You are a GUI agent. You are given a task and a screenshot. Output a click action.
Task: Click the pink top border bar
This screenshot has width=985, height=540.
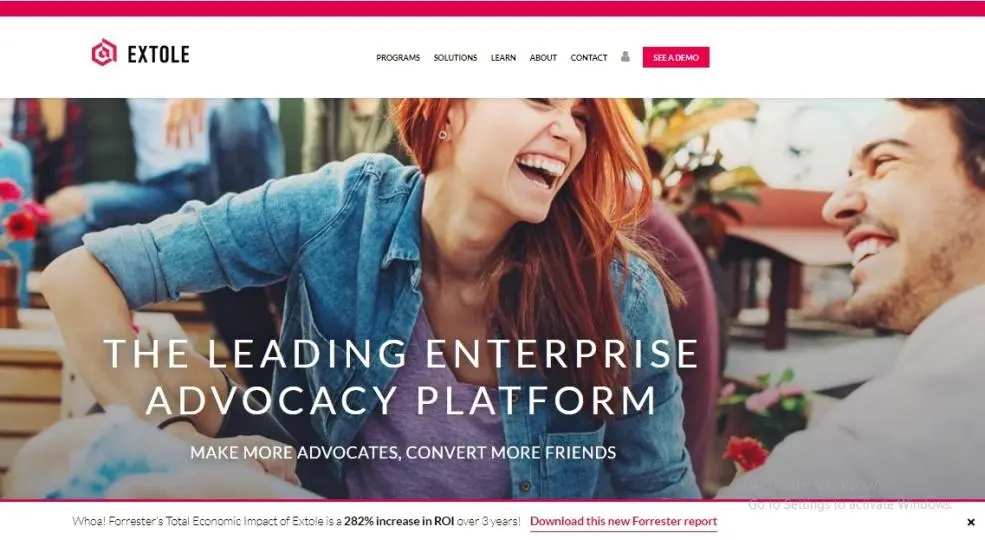[492, 8]
